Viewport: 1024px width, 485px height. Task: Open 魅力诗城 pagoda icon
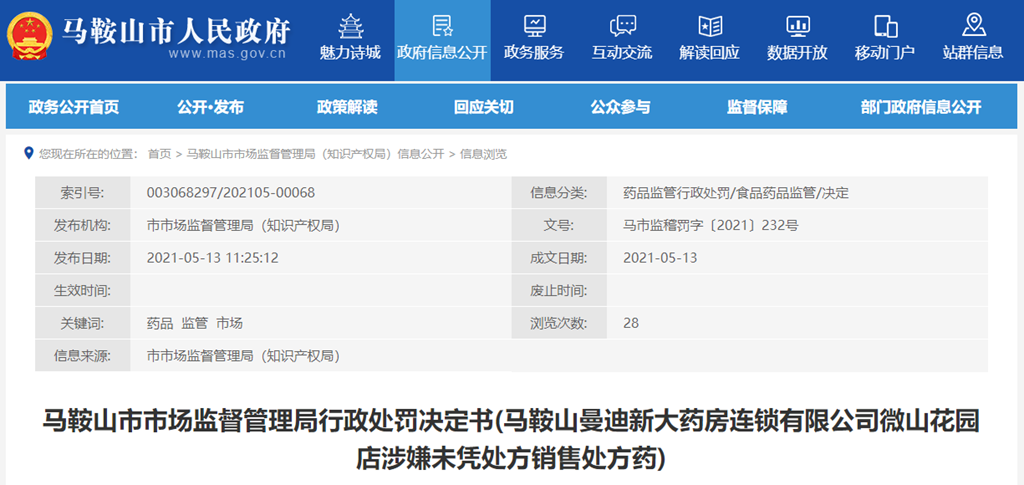click(x=350, y=26)
